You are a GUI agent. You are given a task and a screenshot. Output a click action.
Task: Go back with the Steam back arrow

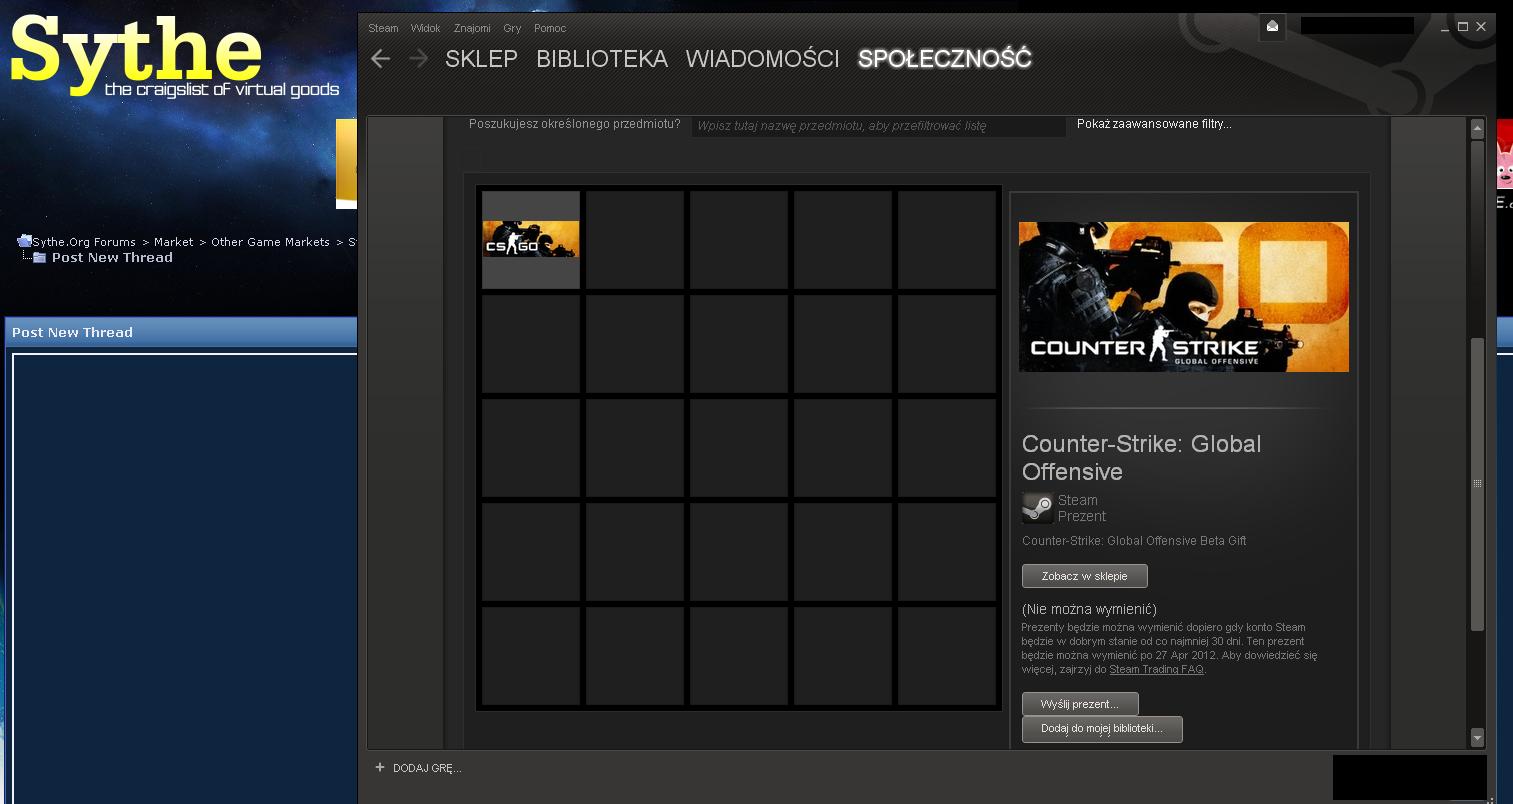[380, 59]
